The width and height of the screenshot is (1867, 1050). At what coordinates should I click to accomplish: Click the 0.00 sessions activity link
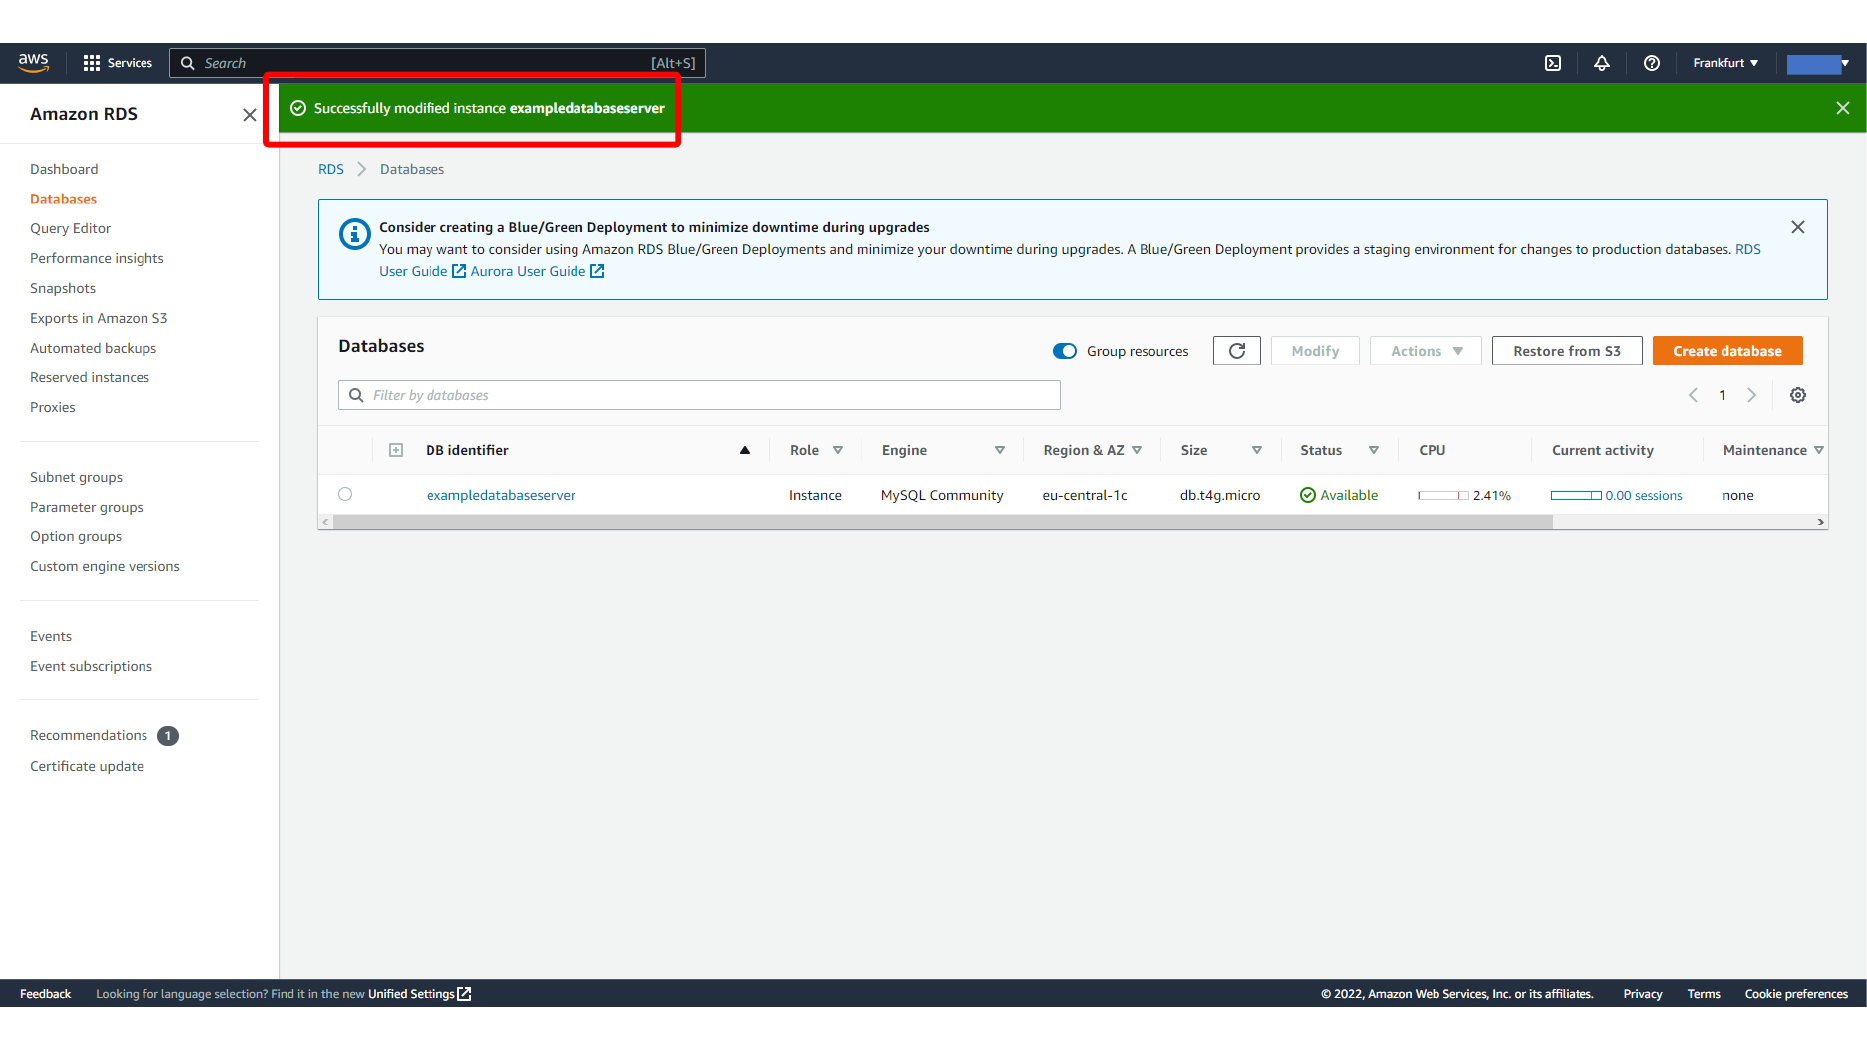click(1643, 495)
